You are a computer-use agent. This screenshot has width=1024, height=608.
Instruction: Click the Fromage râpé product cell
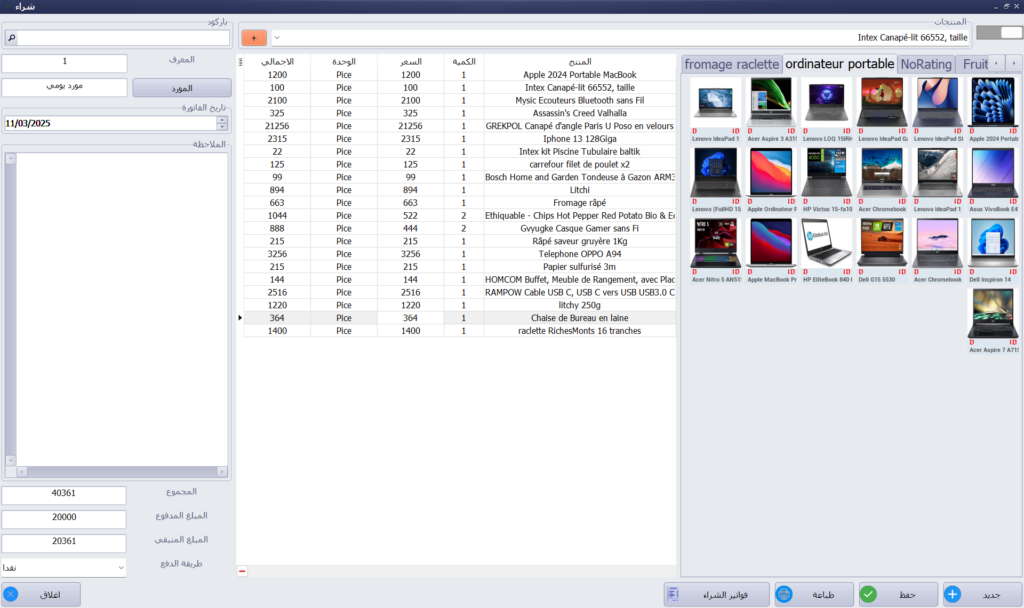tap(580, 202)
